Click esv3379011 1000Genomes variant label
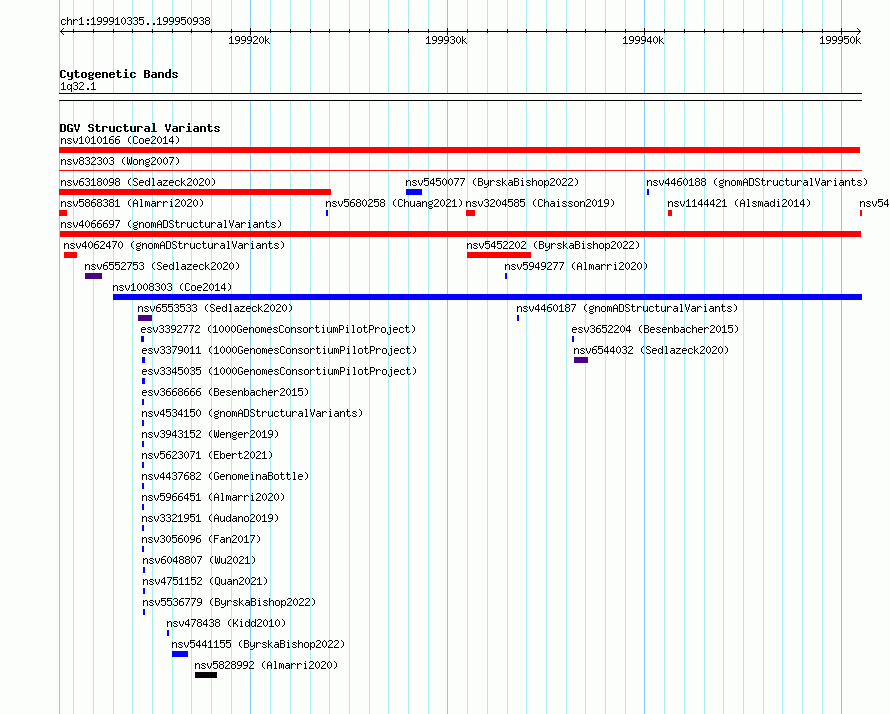The image size is (890, 714). point(279,350)
